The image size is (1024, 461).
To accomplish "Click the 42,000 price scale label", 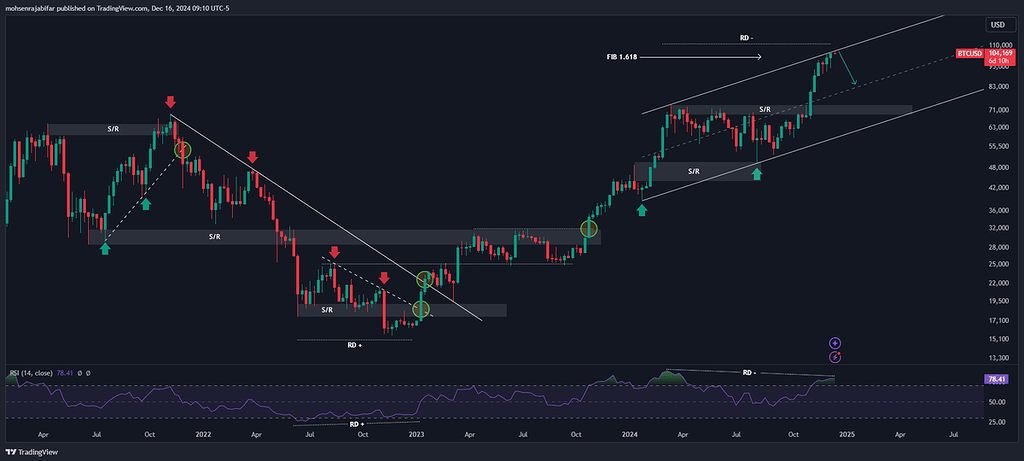I will click(x=1000, y=187).
